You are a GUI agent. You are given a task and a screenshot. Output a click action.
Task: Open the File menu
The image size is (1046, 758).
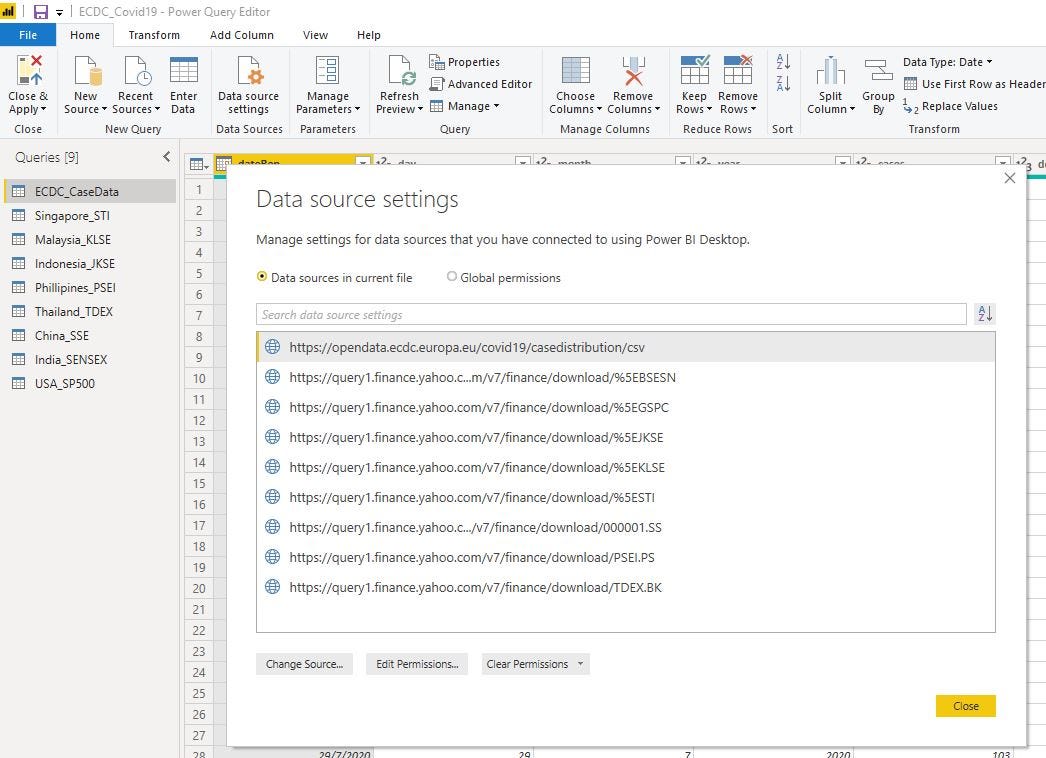pyautogui.click(x=28, y=35)
